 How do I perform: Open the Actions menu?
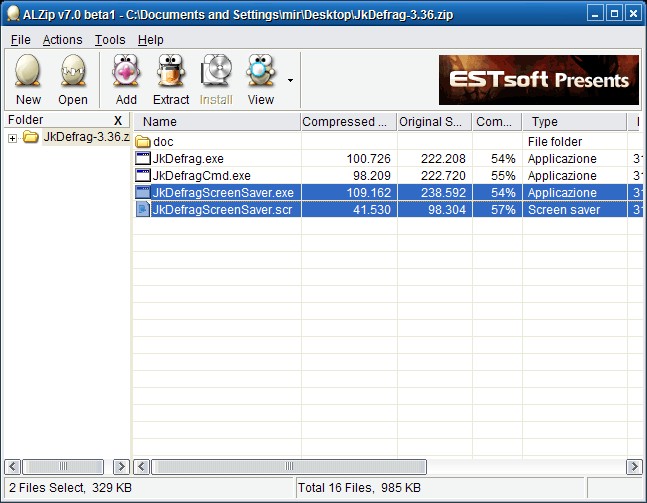63,40
